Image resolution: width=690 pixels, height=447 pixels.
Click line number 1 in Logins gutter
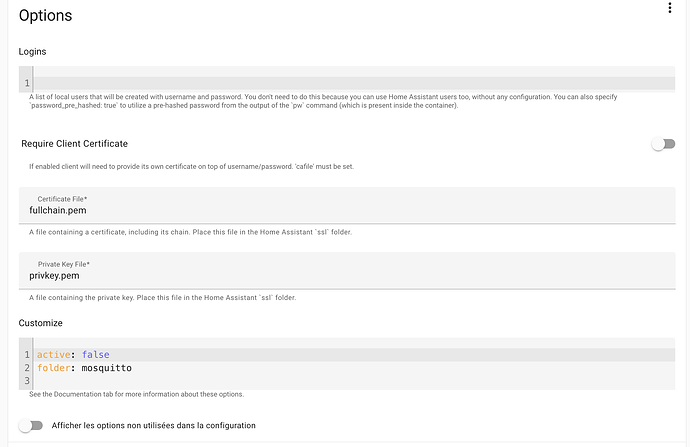point(27,83)
